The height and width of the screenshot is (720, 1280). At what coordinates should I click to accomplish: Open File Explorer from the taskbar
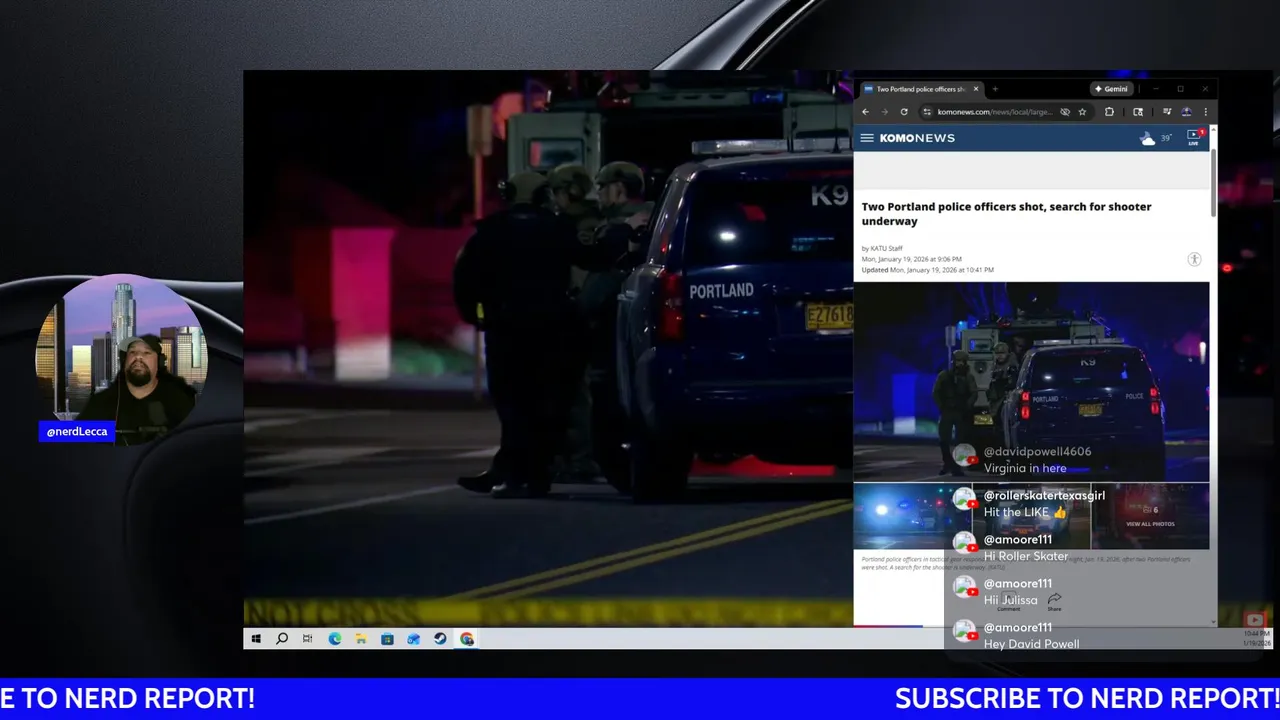(x=361, y=639)
